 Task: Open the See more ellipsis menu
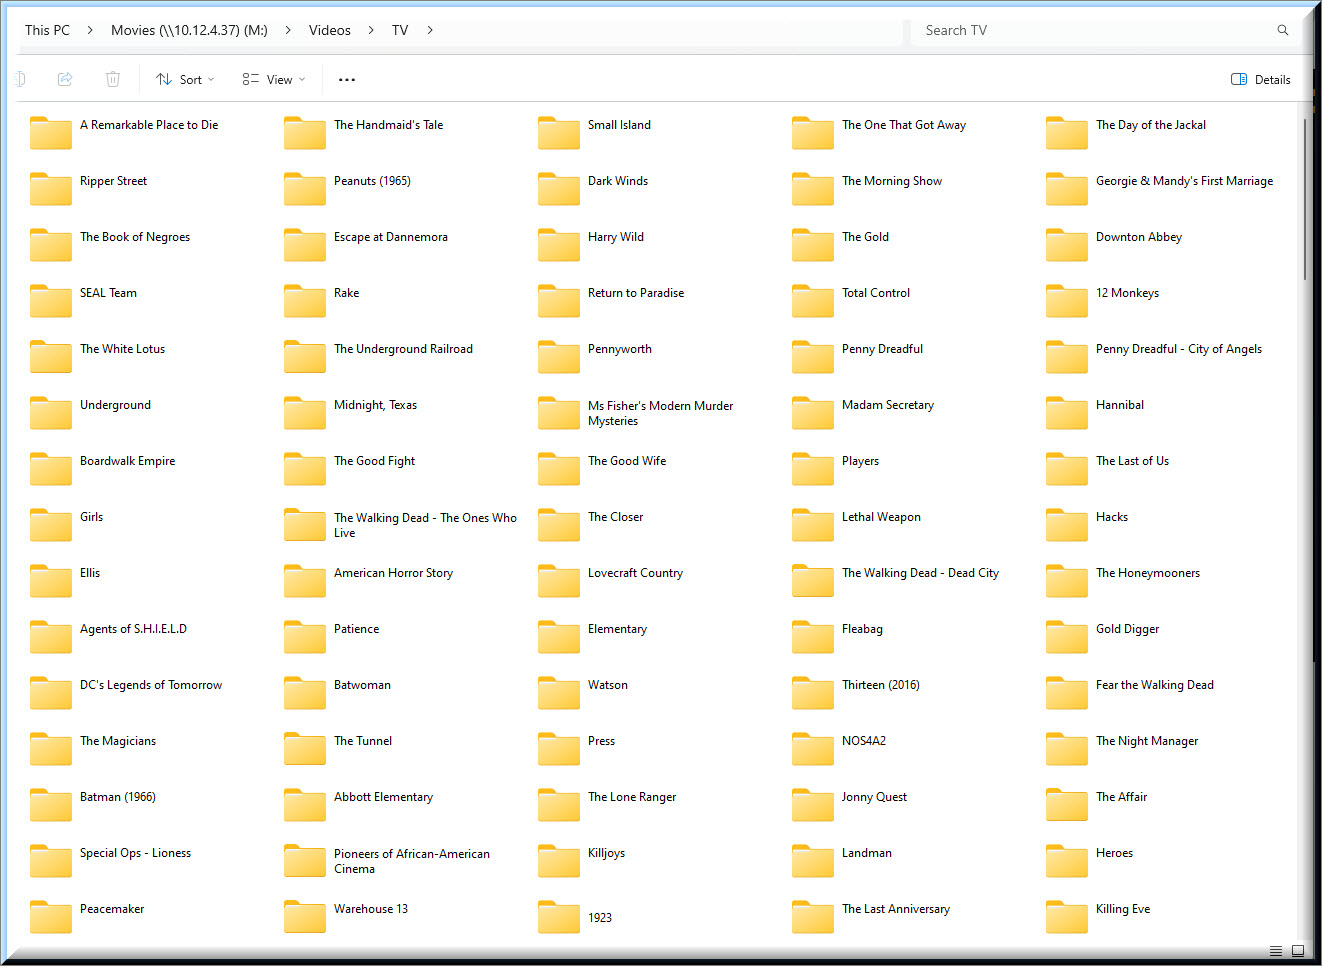click(347, 79)
